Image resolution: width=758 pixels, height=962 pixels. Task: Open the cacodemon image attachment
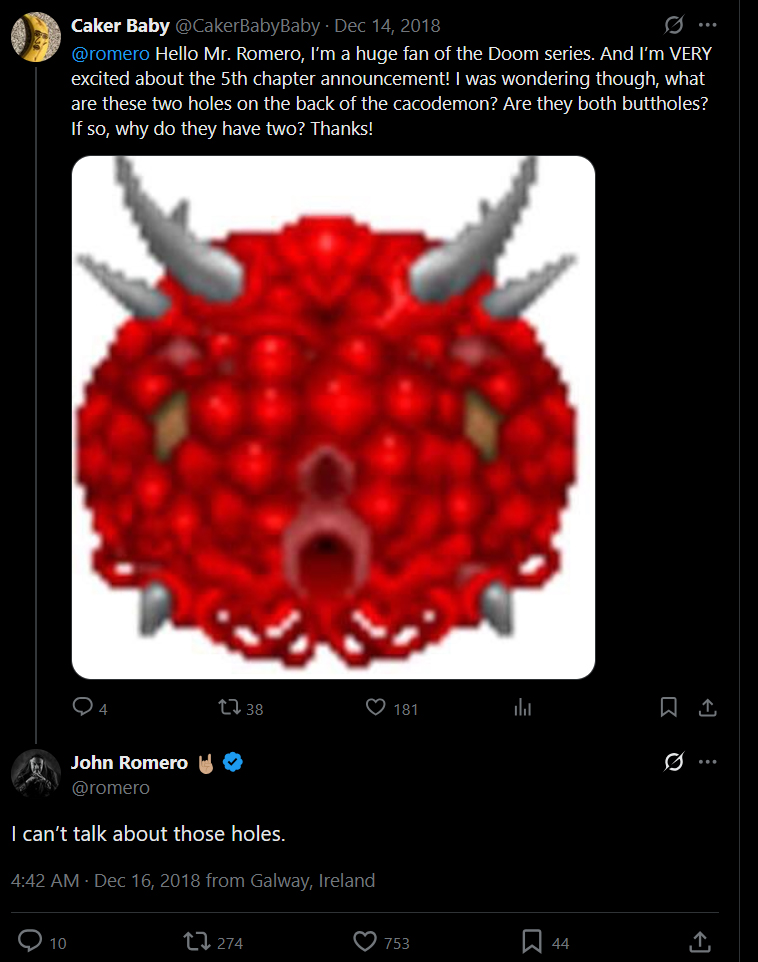333,417
